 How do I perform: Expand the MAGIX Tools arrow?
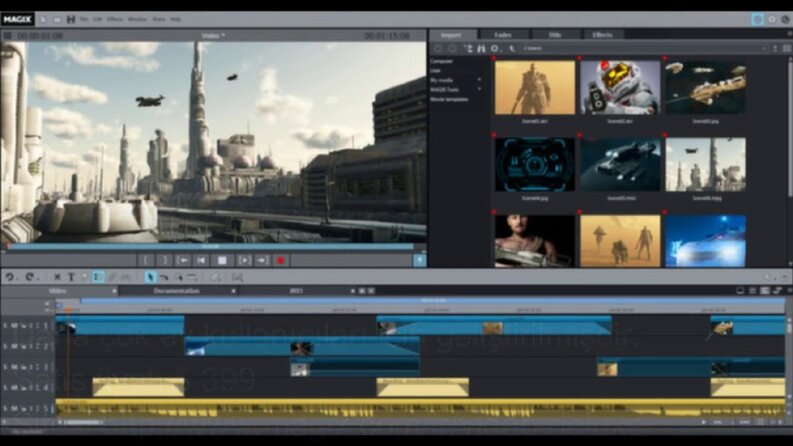click(x=479, y=90)
